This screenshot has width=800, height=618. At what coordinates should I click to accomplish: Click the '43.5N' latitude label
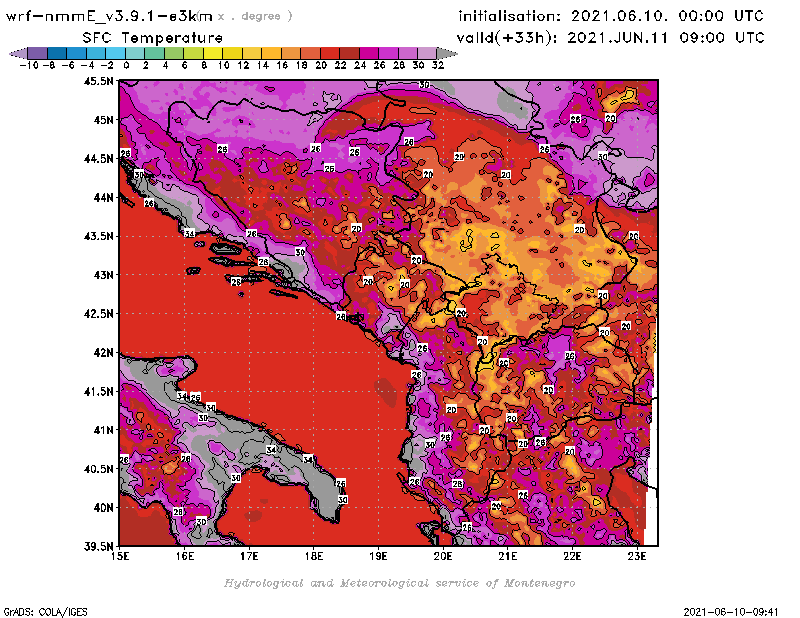[x=98, y=236]
